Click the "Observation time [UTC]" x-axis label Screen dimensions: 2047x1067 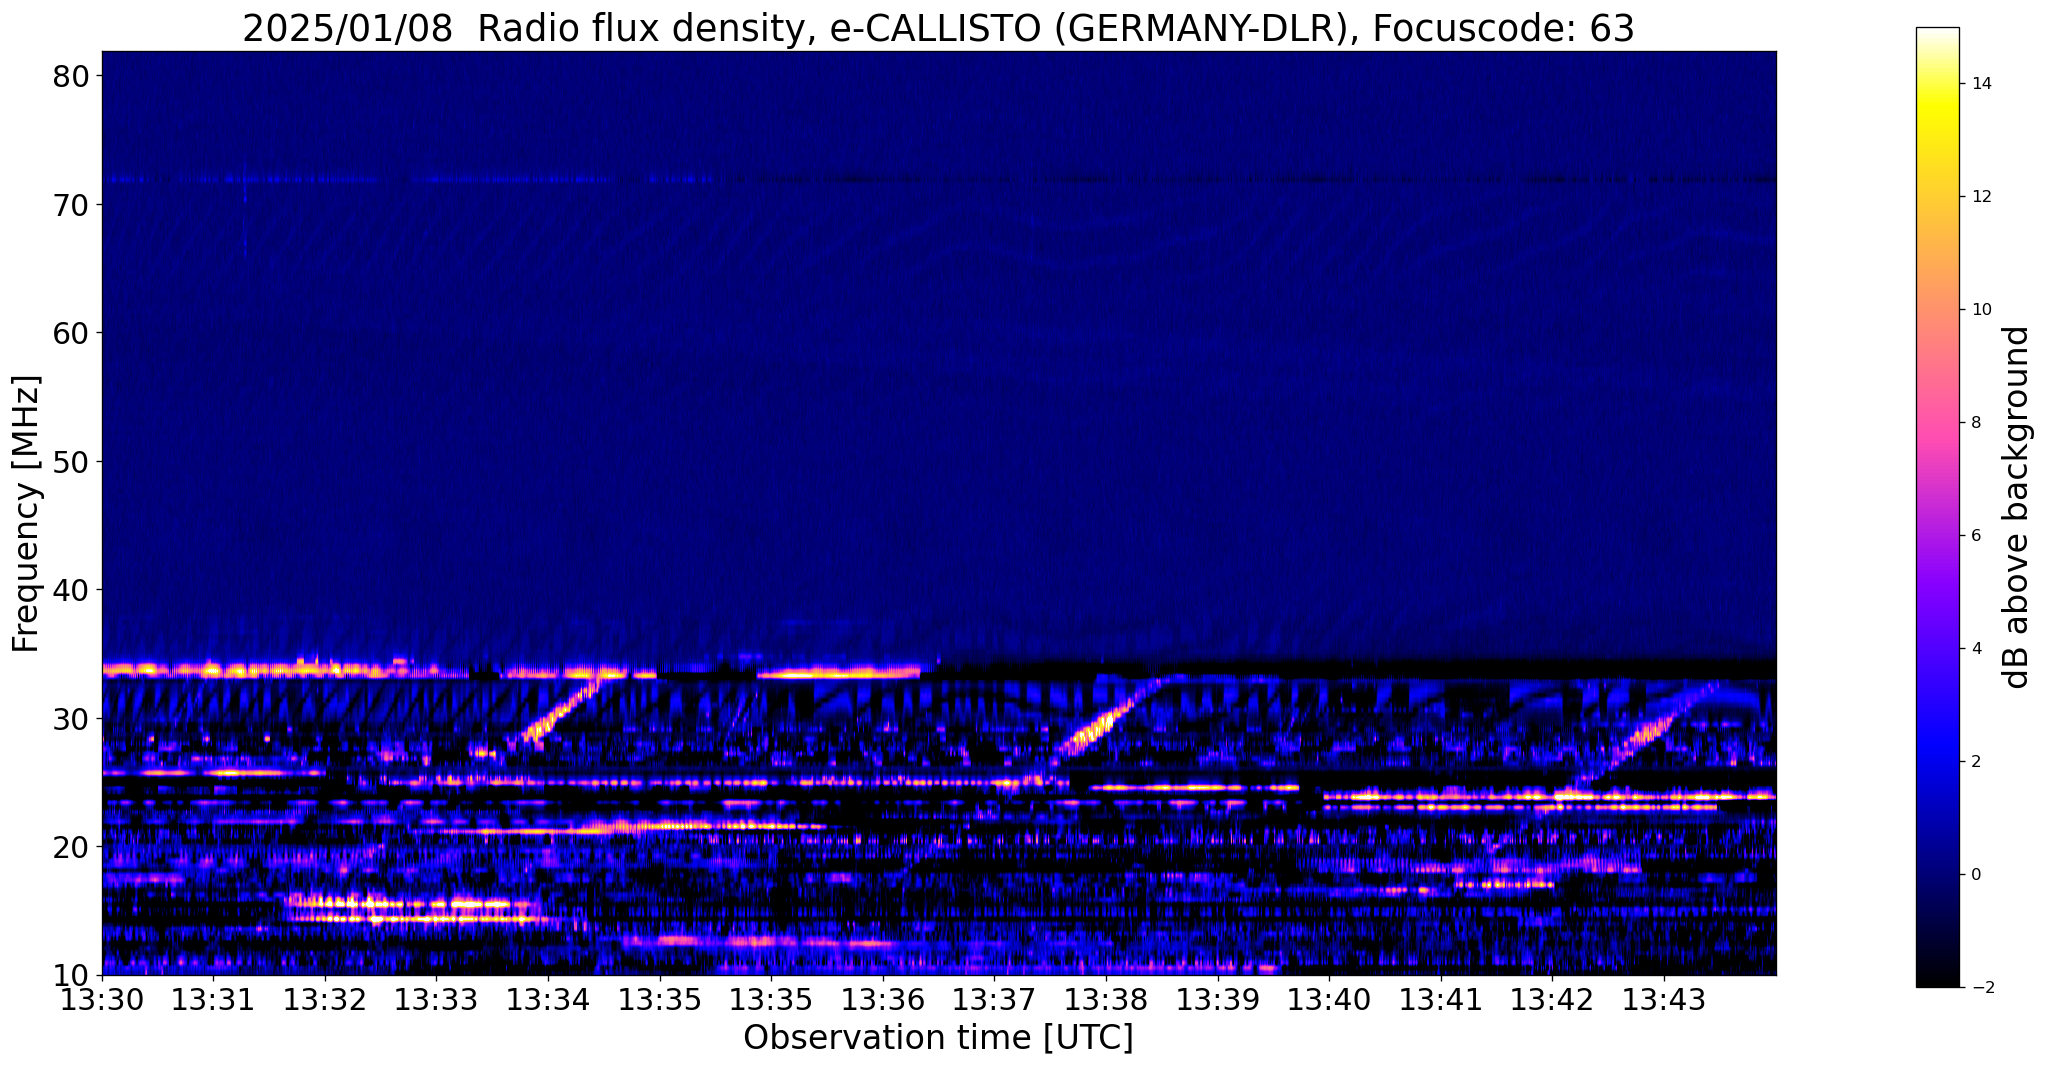point(938,1037)
